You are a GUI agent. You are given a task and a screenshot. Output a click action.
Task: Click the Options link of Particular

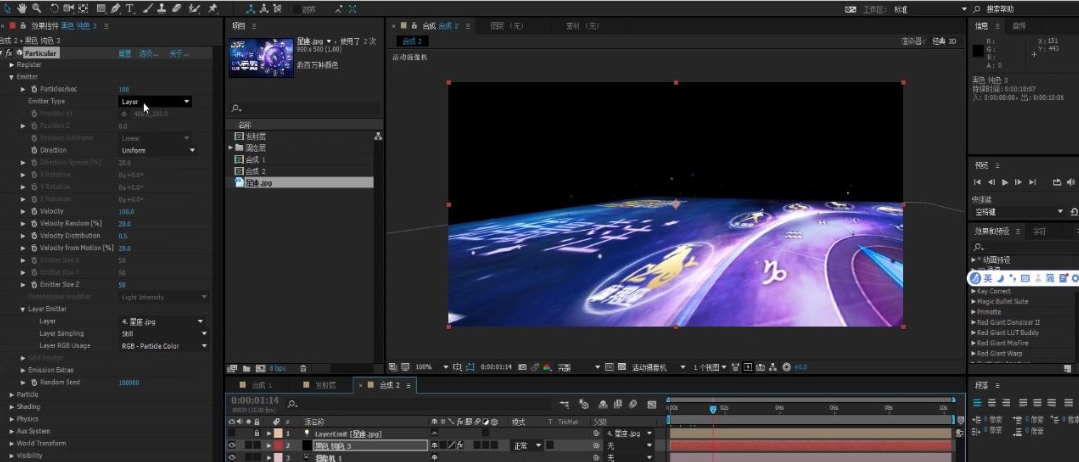[149, 53]
